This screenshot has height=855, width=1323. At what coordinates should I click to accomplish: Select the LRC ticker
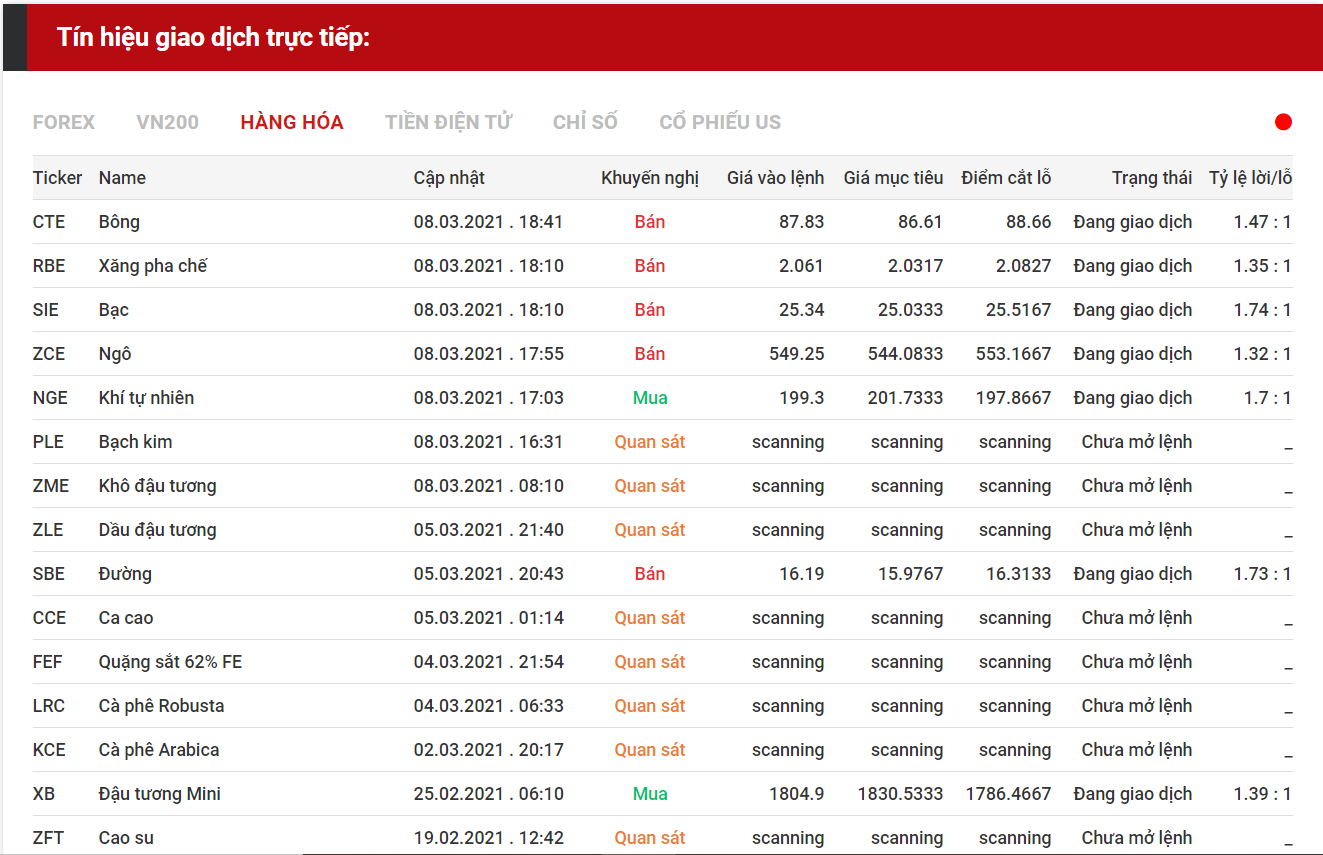coord(49,706)
